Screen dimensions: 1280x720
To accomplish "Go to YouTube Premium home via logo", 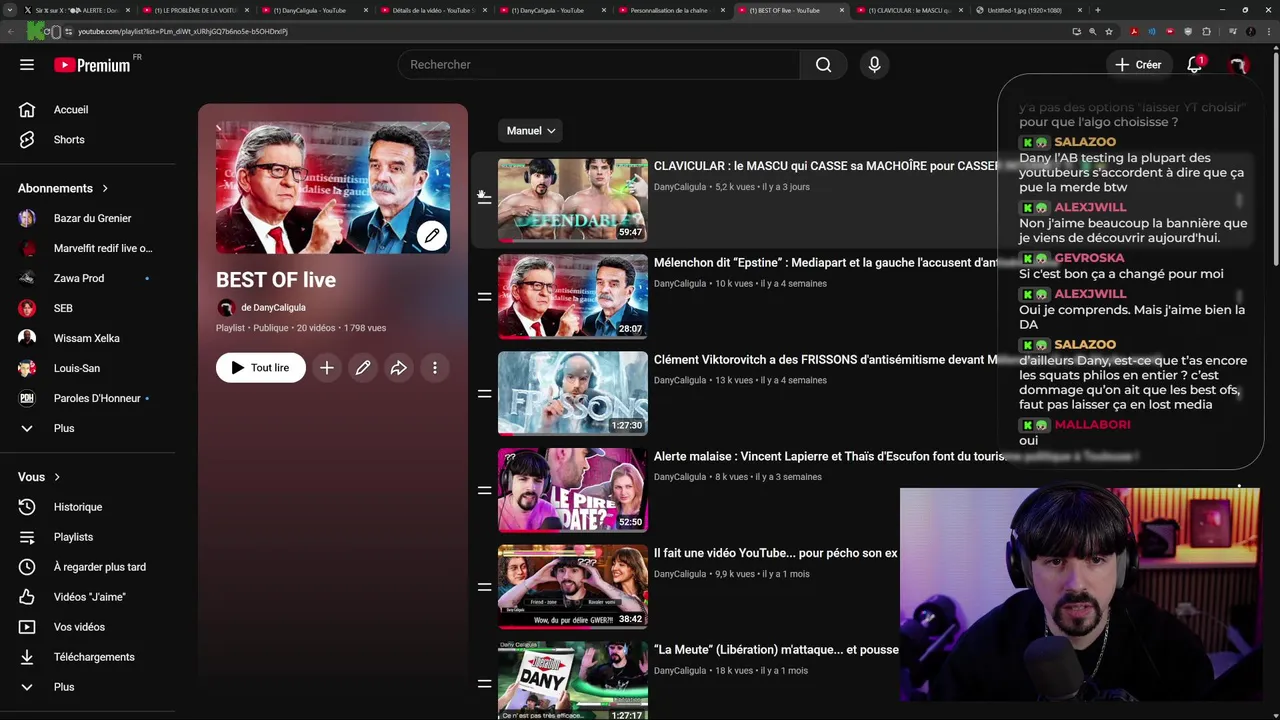I will point(92,65).
